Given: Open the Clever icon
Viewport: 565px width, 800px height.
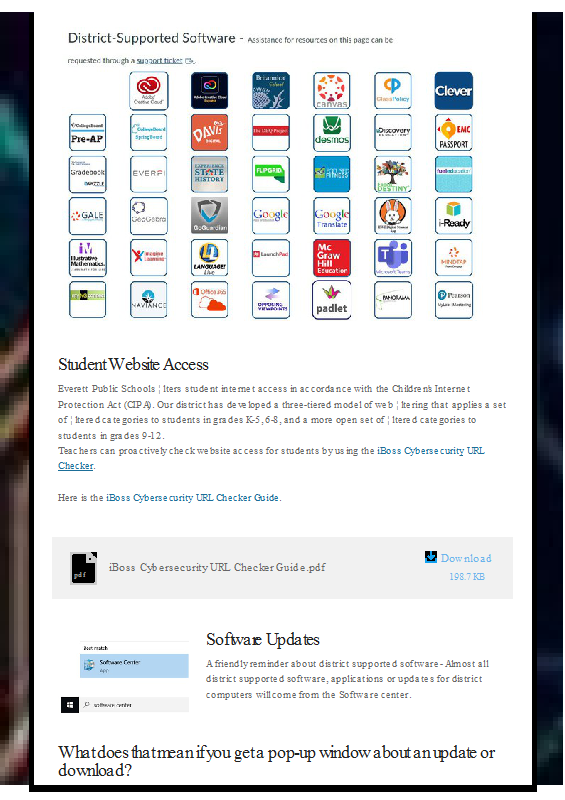Looking at the screenshot, I should pyautogui.click(x=454, y=91).
